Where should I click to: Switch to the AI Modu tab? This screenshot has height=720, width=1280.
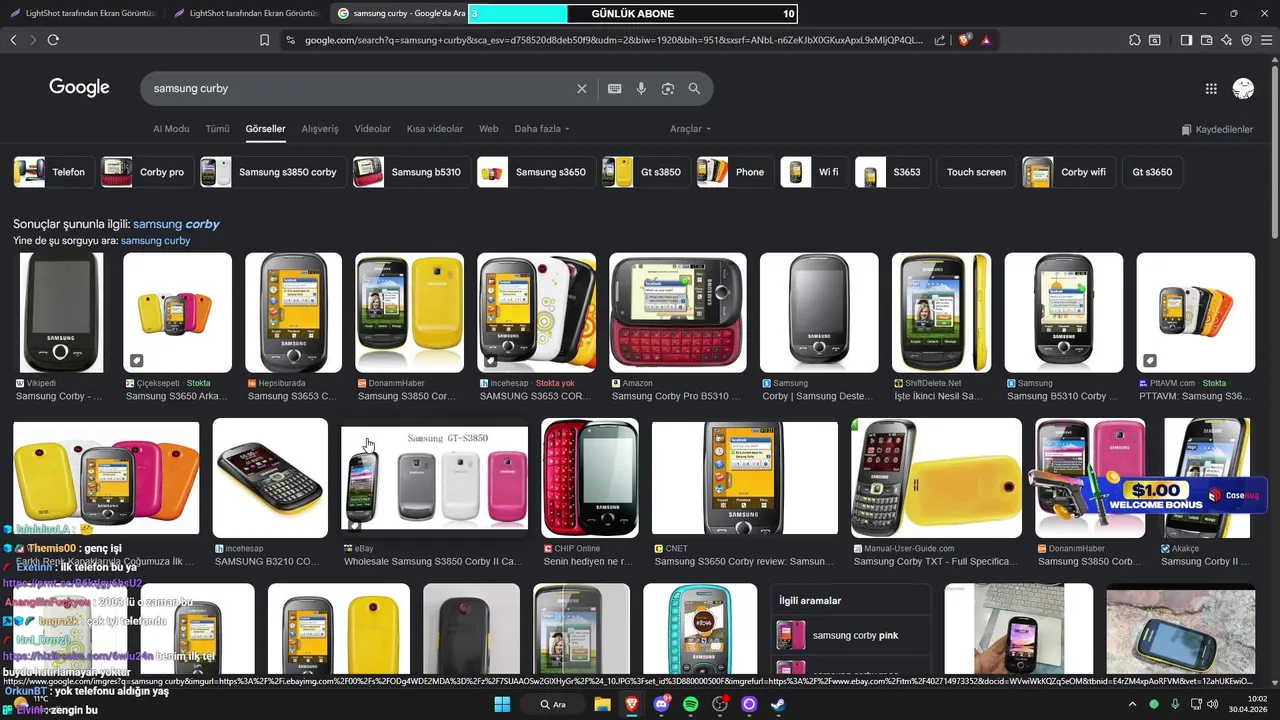171,129
